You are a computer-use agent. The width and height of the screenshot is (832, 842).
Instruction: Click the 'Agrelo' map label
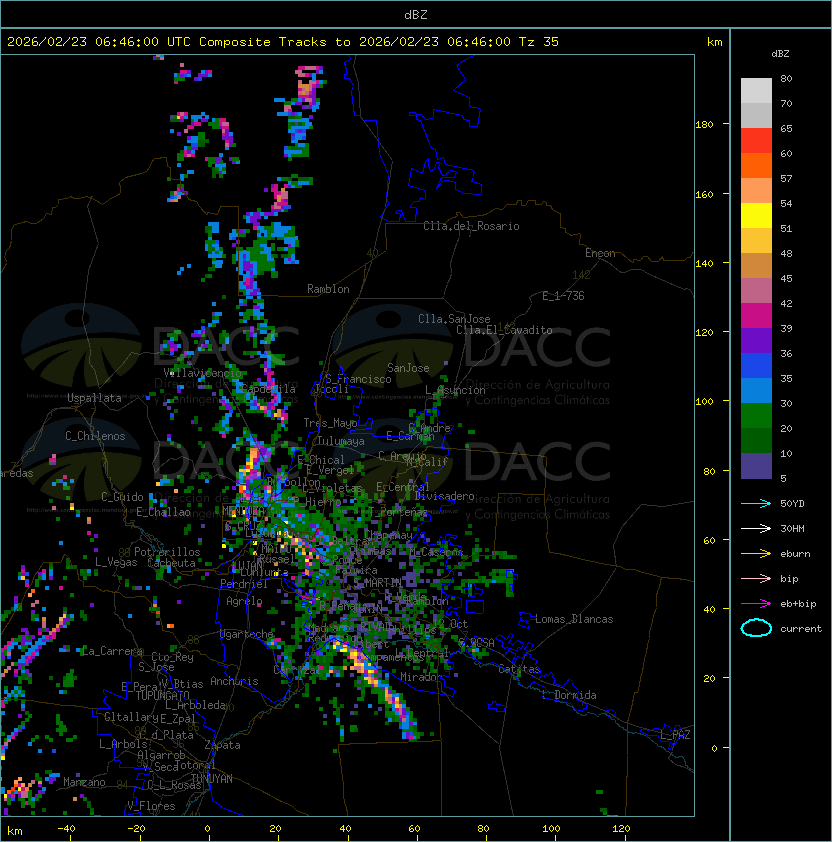pos(244,601)
